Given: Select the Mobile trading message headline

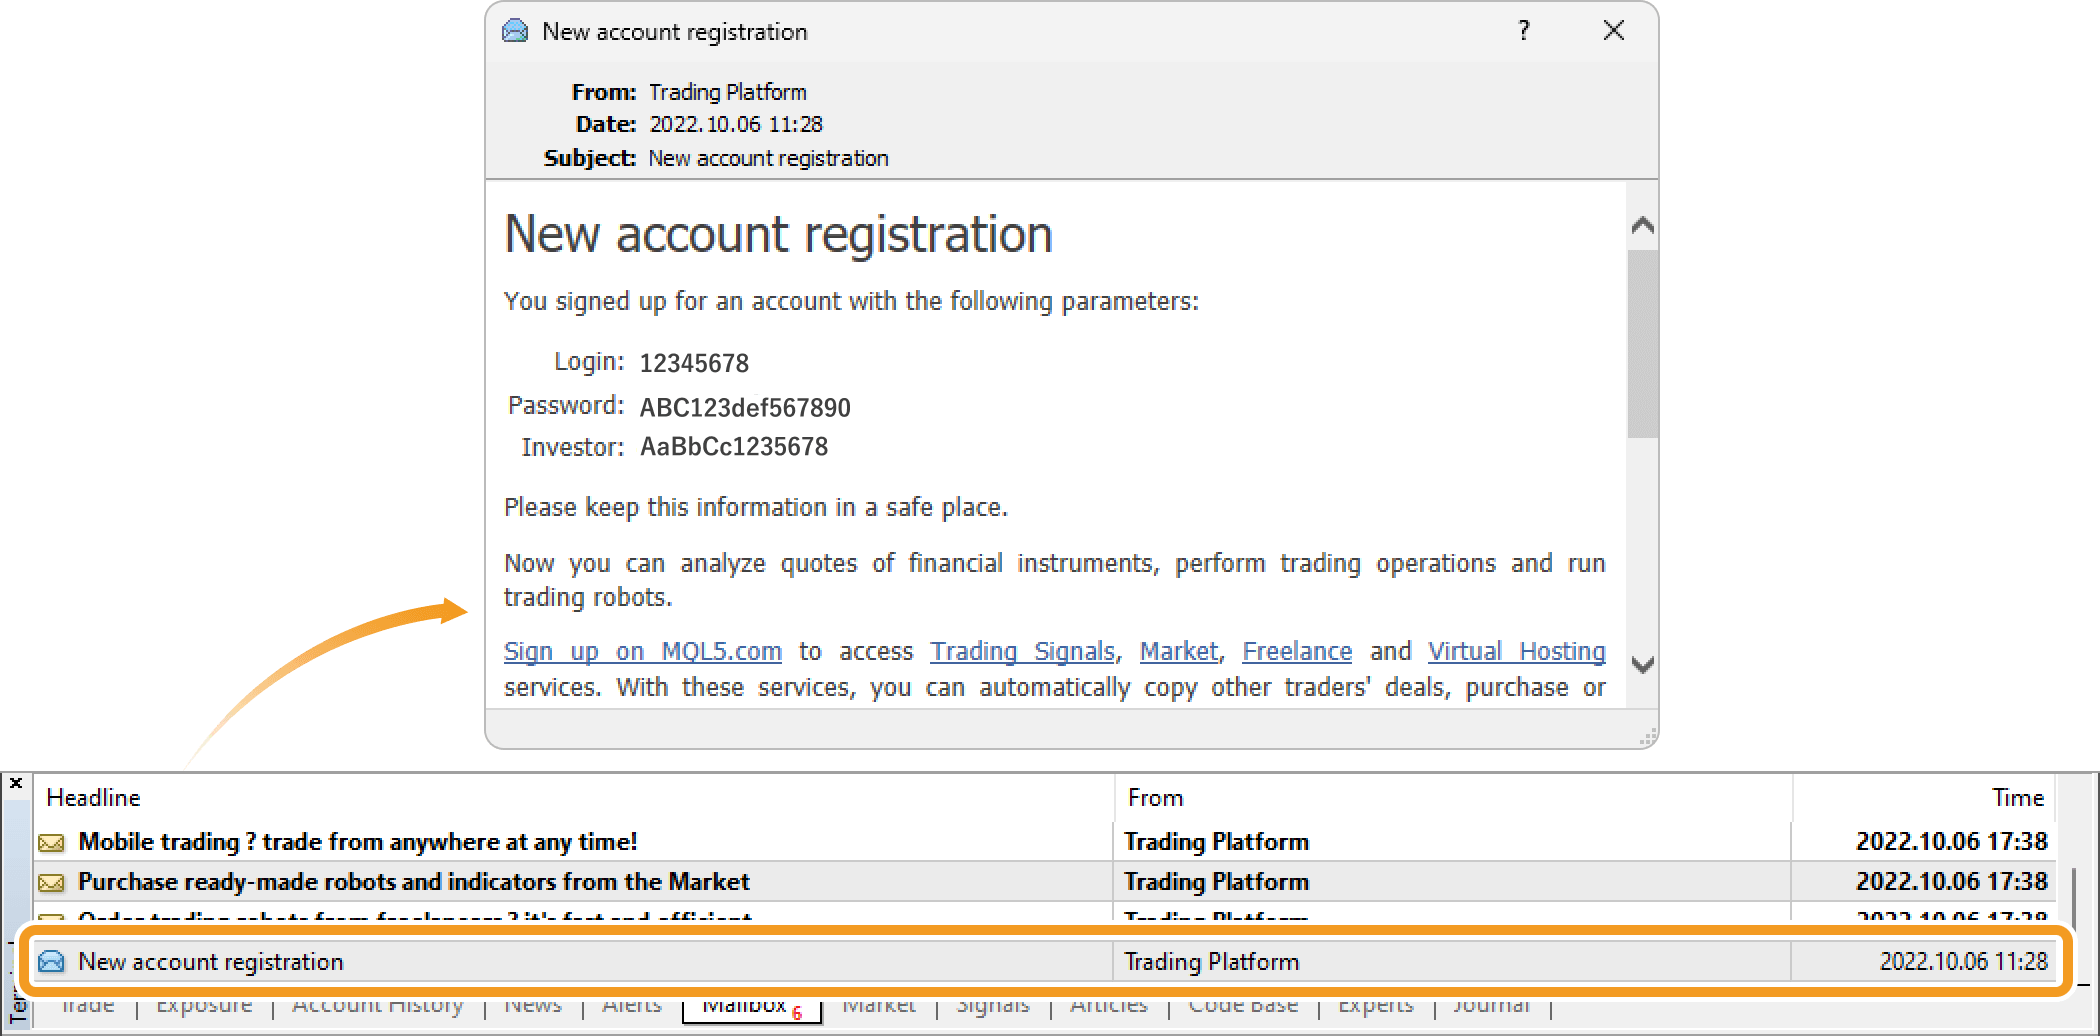Looking at the screenshot, I should click(x=358, y=842).
